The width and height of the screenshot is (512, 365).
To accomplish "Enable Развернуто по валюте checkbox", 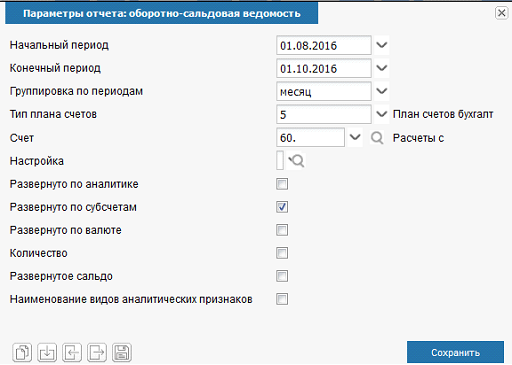I will pos(282,230).
